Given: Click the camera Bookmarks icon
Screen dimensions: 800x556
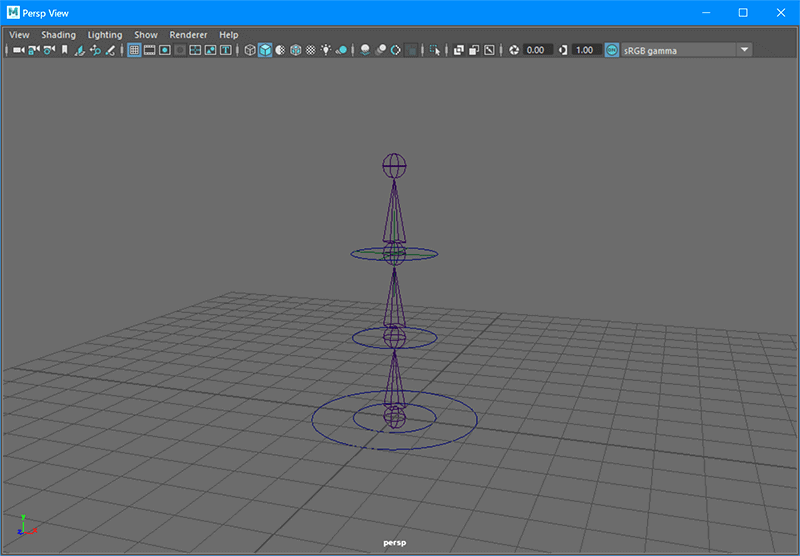Looking at the screenshot, I should 64,50.
